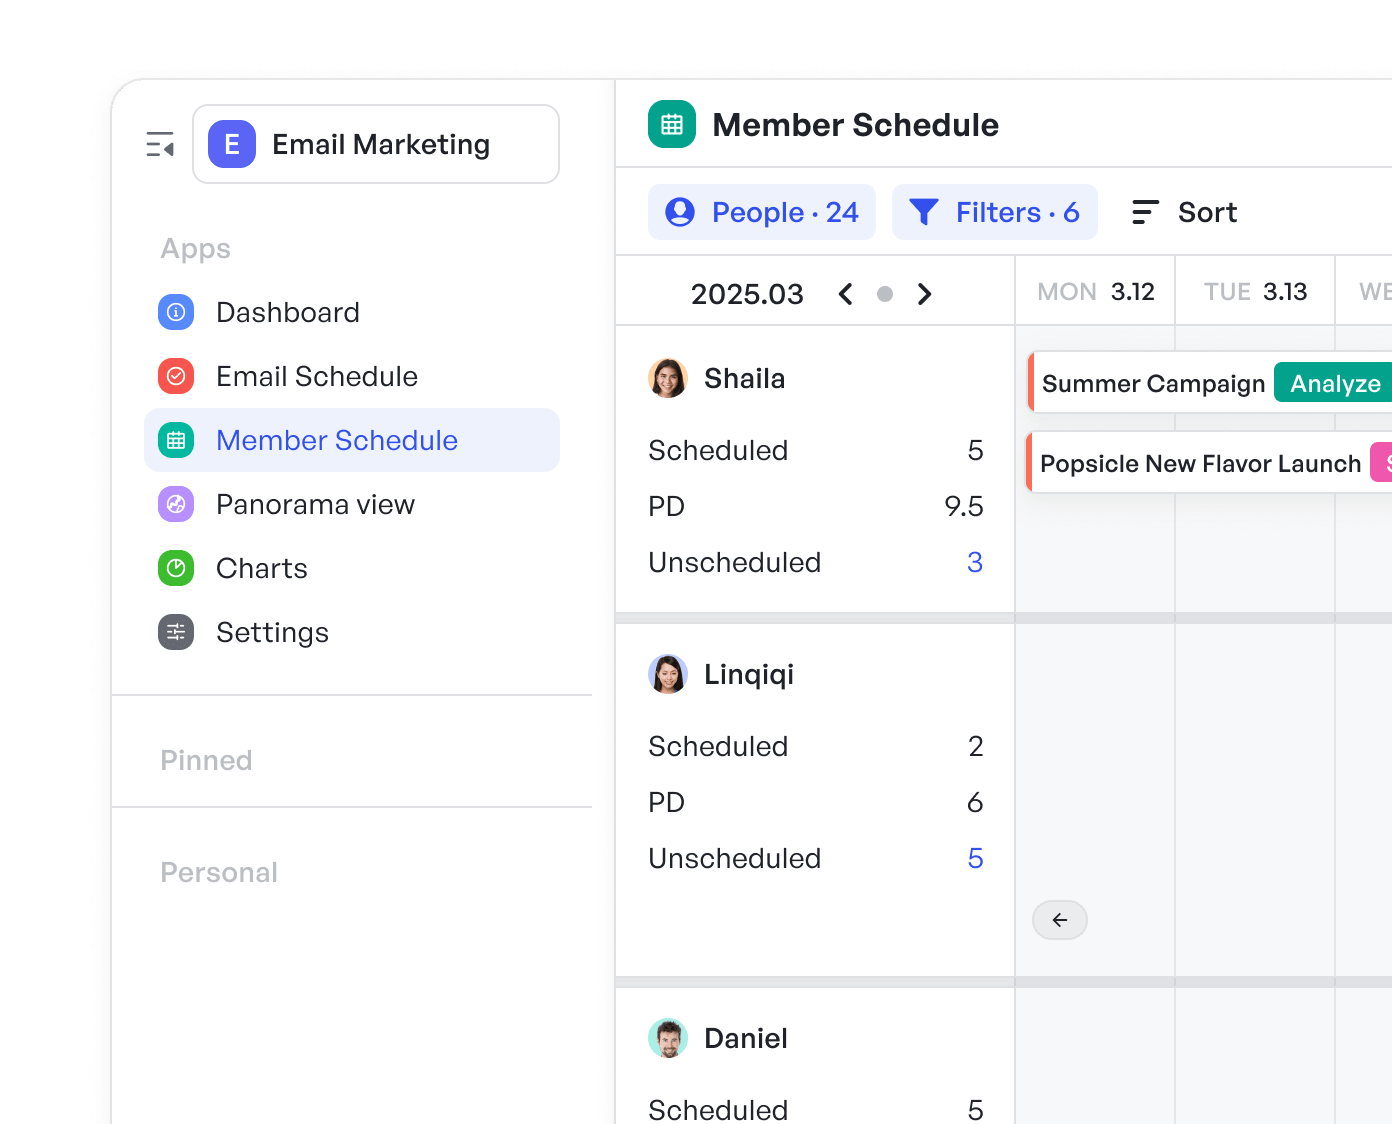1392x1124 pixels.
Task: Click the Member Schedule header calendar icon
Action: [672, 124]
